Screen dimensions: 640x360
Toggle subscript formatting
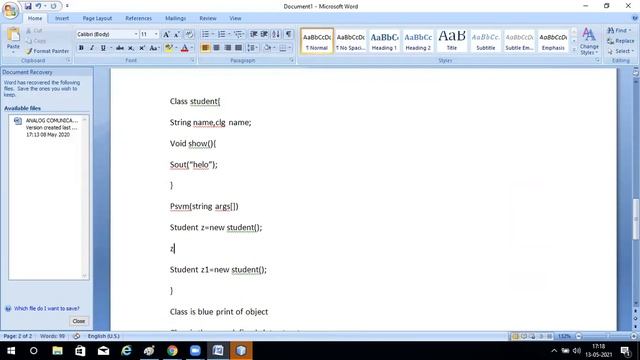131,48
